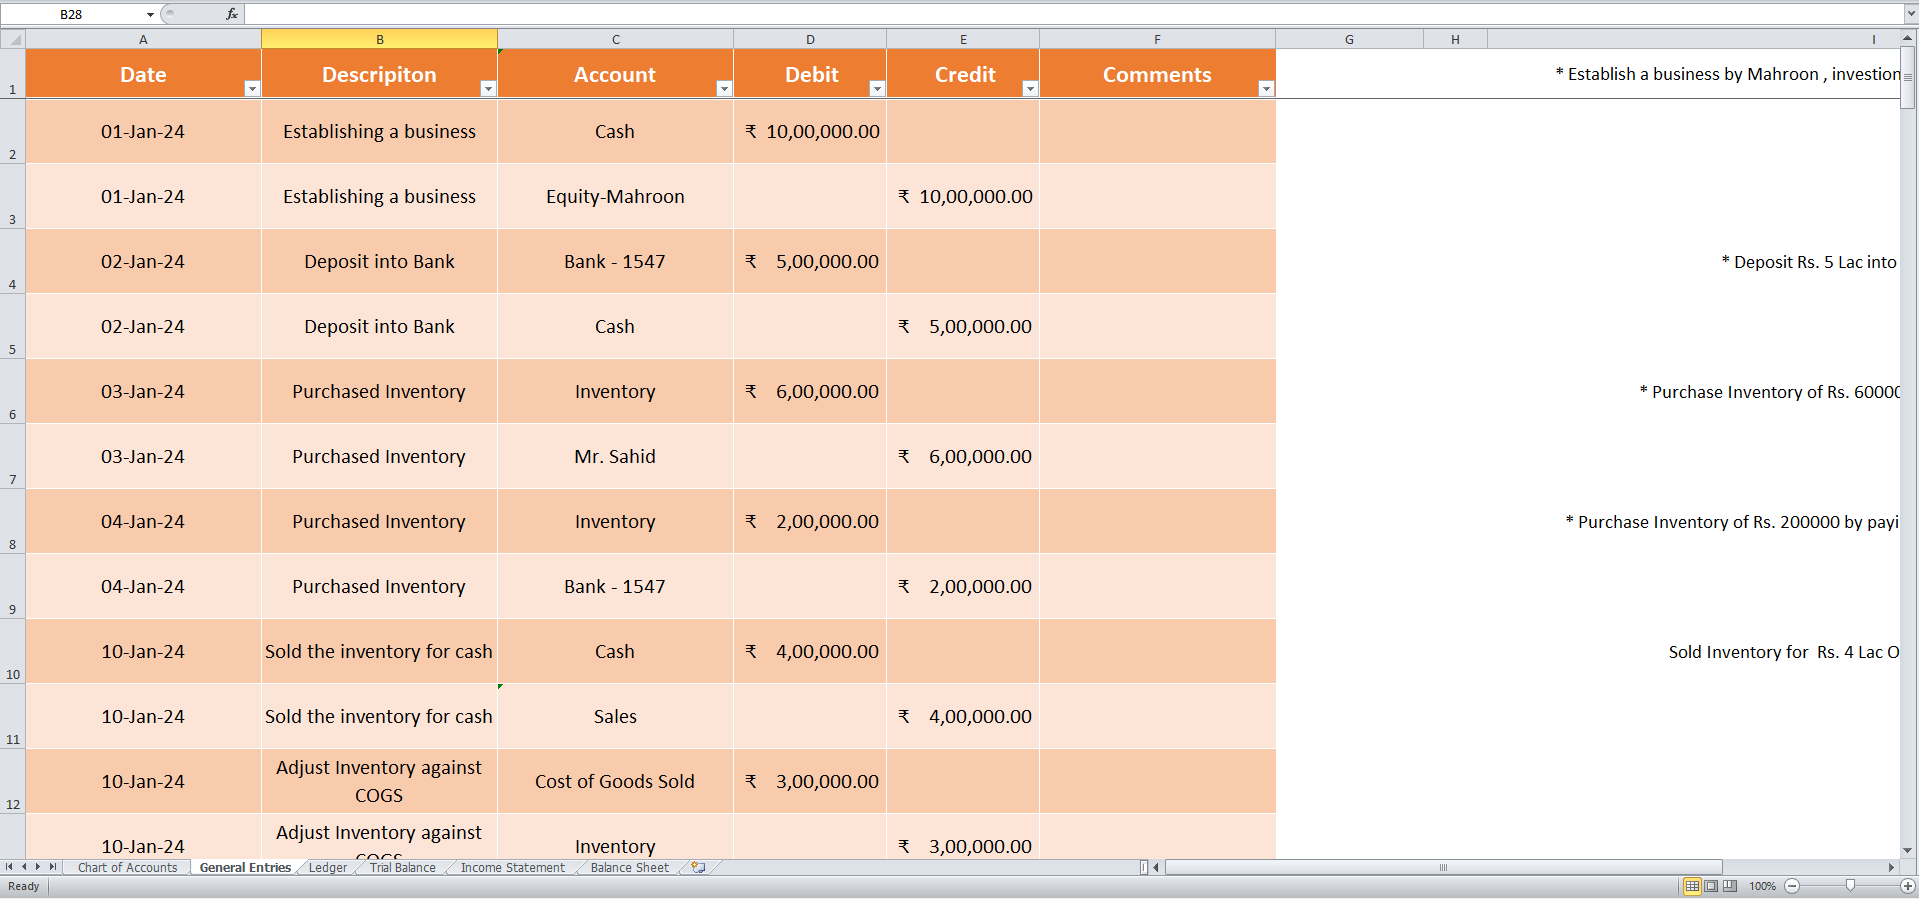This screenshot has width=1919, height=899.
Task: Open the Comments column filter dropdown
Action: coord(1266,89)
